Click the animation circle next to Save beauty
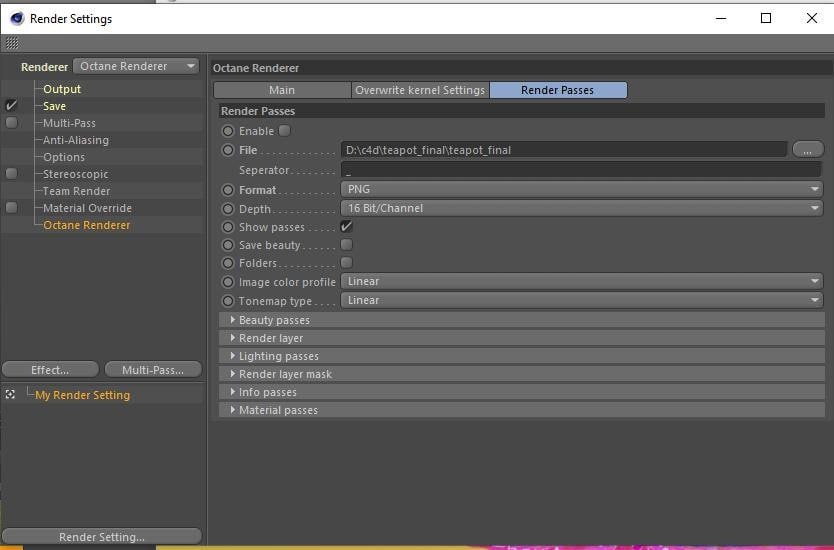Image resolution: width=834 pixels, height=550 pixels. click(x=228, y=245)
